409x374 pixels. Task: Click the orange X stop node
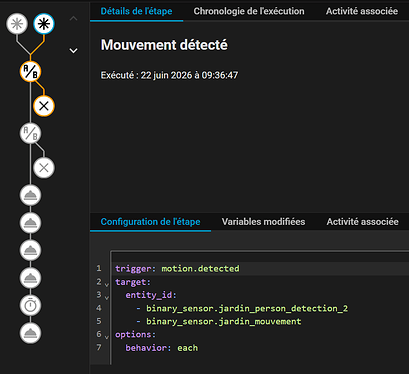click(x=44, y=106)
